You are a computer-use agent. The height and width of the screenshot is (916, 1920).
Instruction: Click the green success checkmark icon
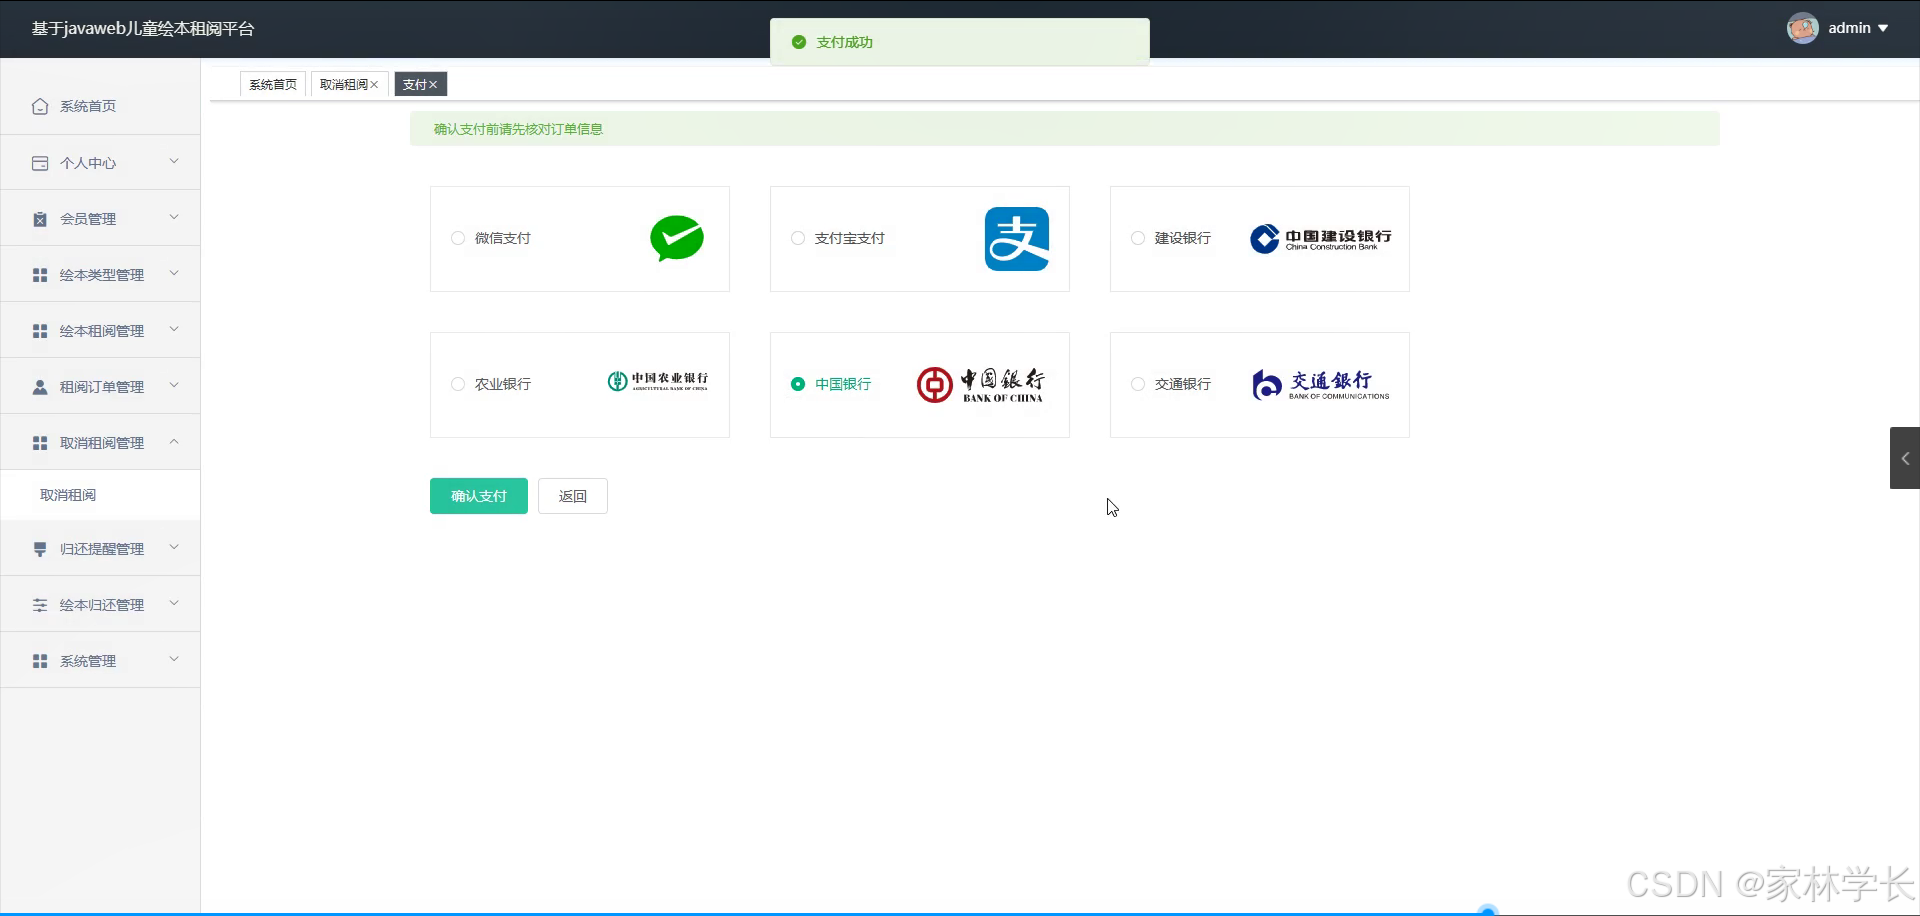[x=799, y=42]
